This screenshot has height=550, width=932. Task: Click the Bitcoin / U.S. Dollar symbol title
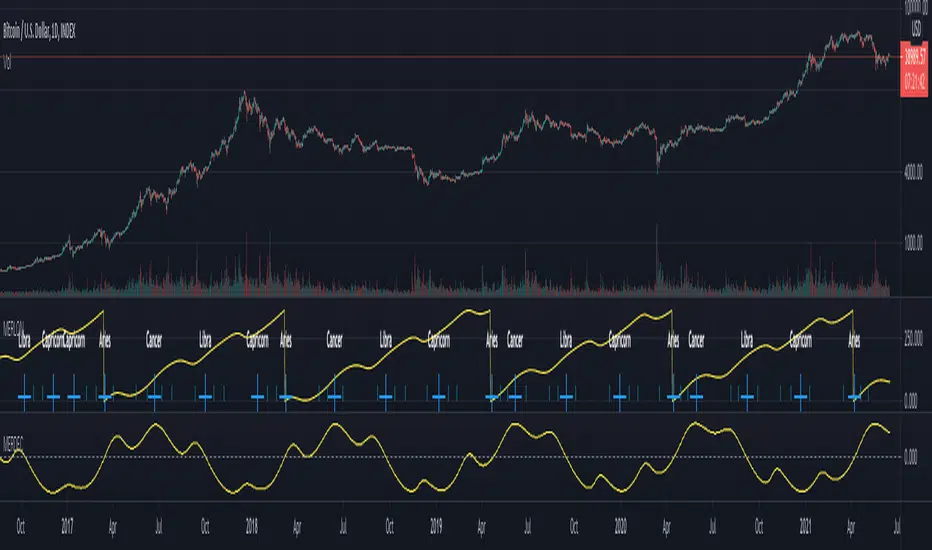pos(39,32)
